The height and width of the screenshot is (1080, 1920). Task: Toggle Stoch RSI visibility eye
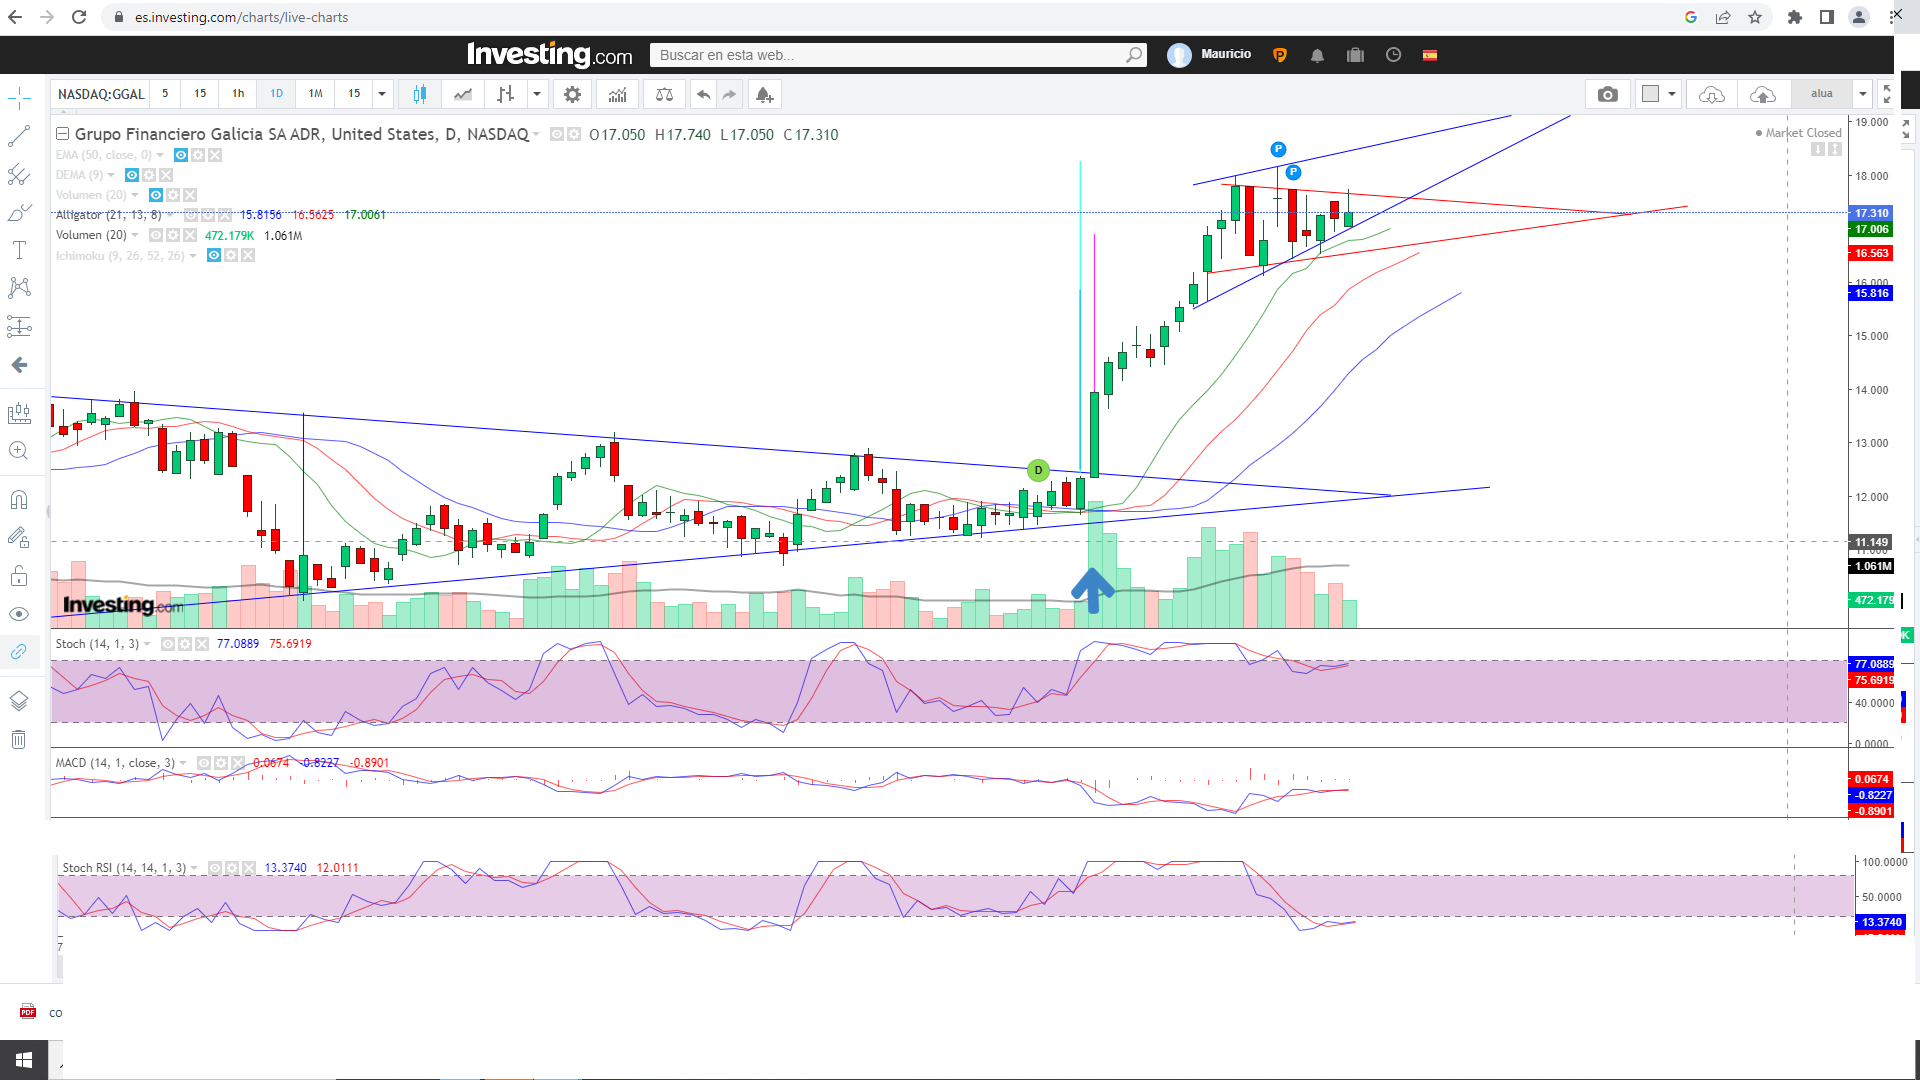point(215,868)
